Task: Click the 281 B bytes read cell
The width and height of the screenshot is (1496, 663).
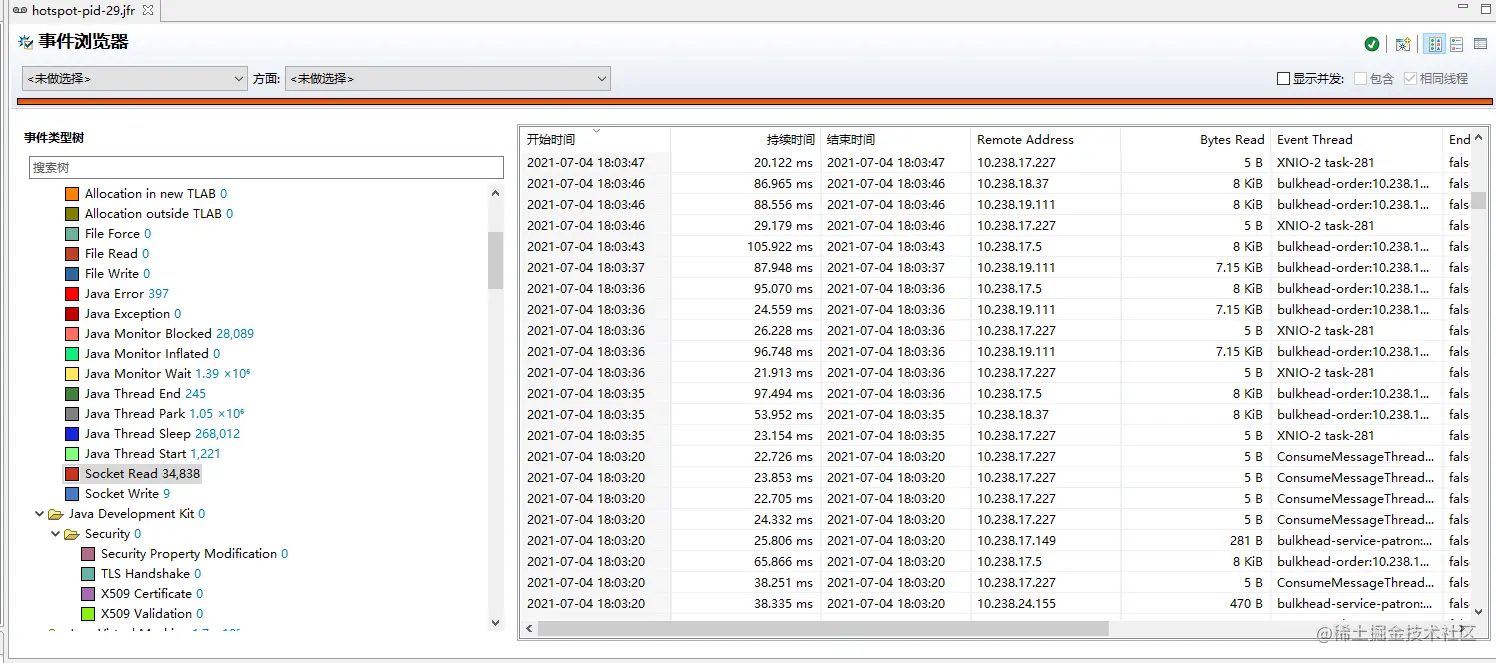Action: point(1196,540)
